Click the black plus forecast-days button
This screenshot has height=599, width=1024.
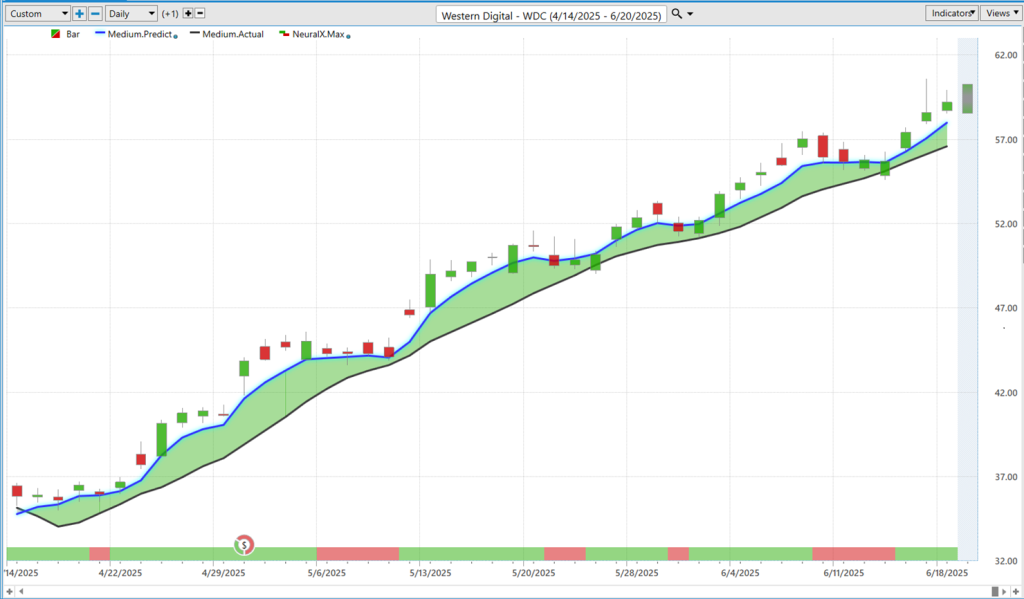tap(188, 13)
